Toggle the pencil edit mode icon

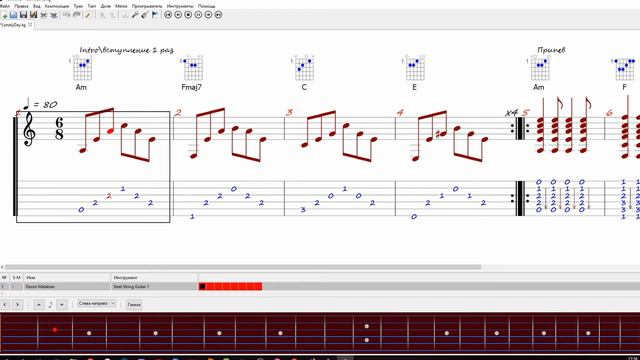(x=88, y=15)
